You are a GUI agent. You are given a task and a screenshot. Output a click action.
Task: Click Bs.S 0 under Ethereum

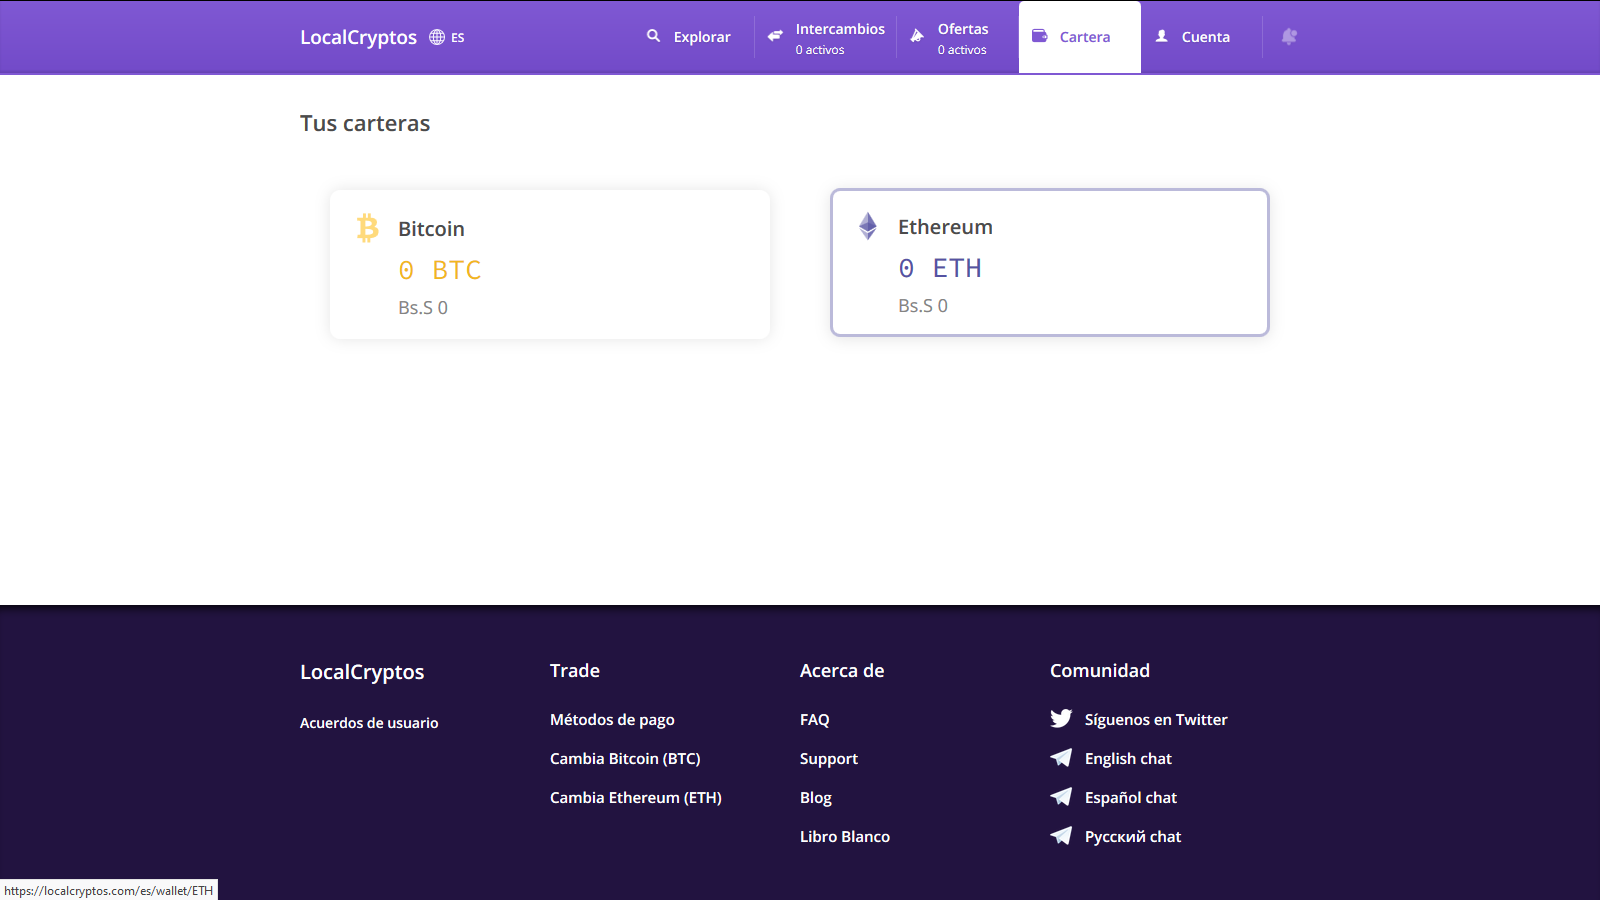(923, 306)
